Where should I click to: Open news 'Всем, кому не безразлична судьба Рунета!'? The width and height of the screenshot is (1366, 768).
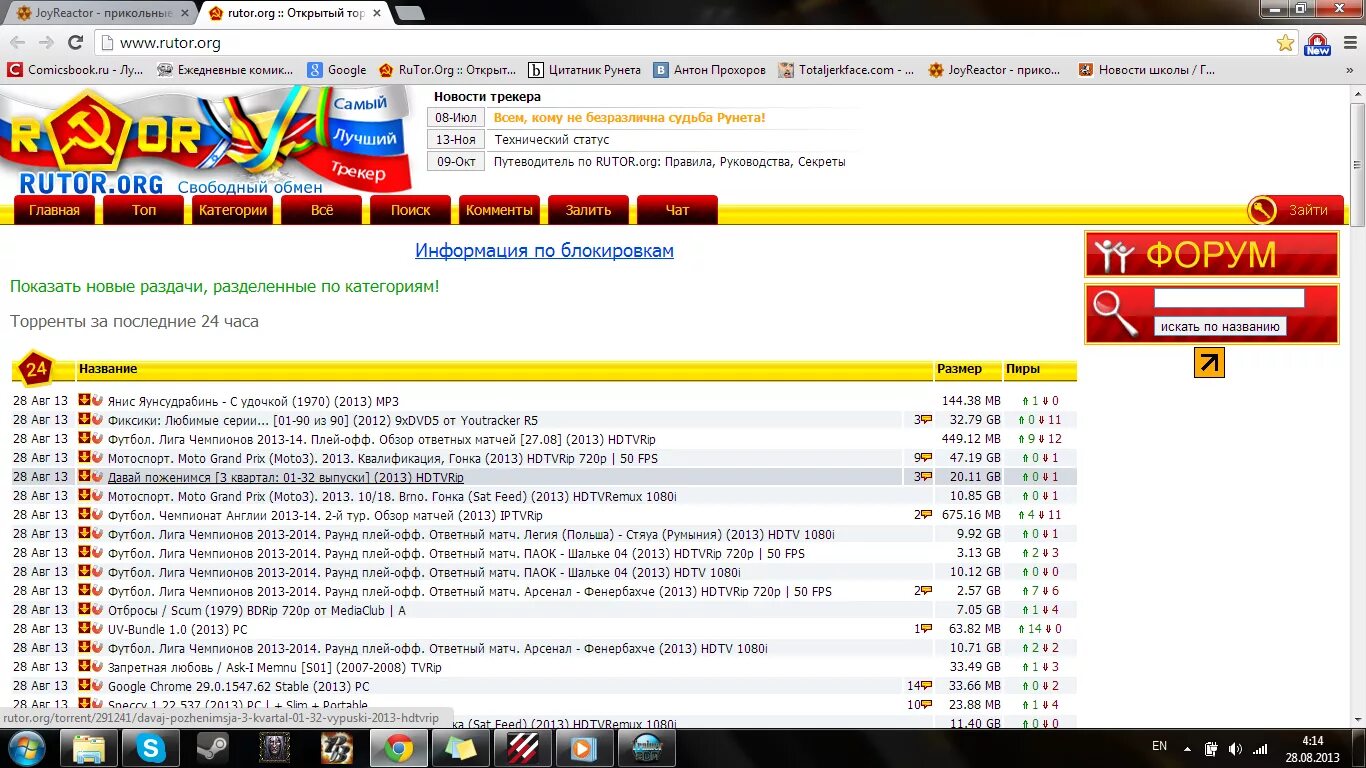pos(630,117)
